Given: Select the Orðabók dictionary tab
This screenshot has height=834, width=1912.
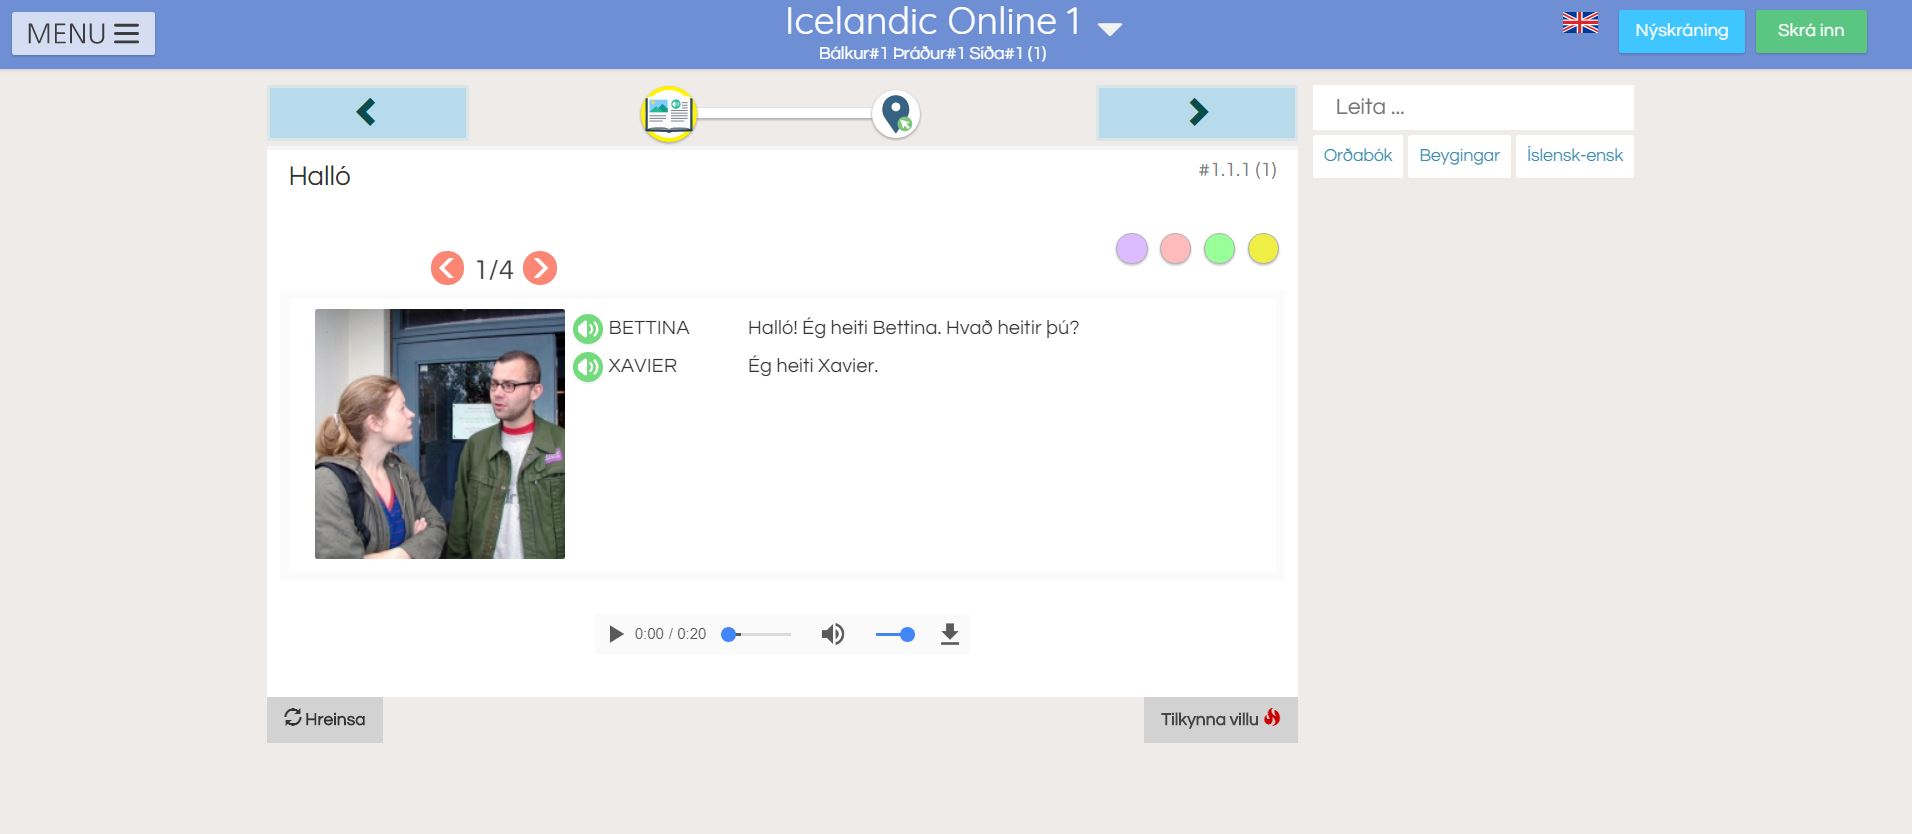Looking at the screenshot, I should pos(1357,156).
